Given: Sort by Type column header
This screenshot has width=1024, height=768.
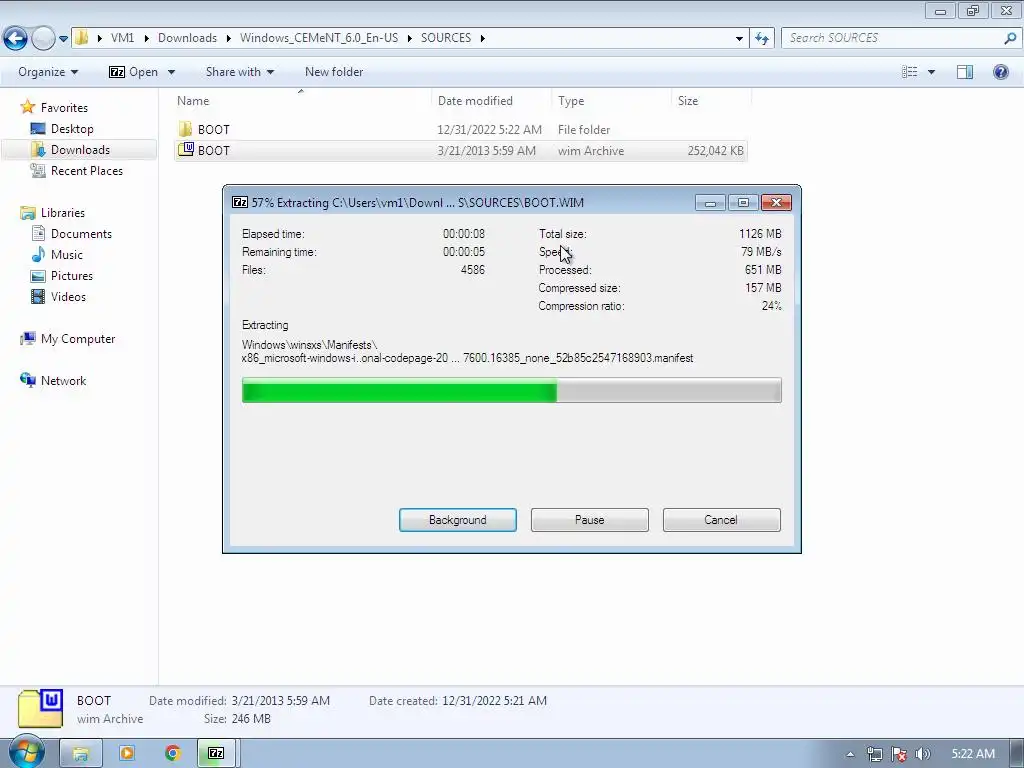Looking at the screenshot, I should point(611,101).
